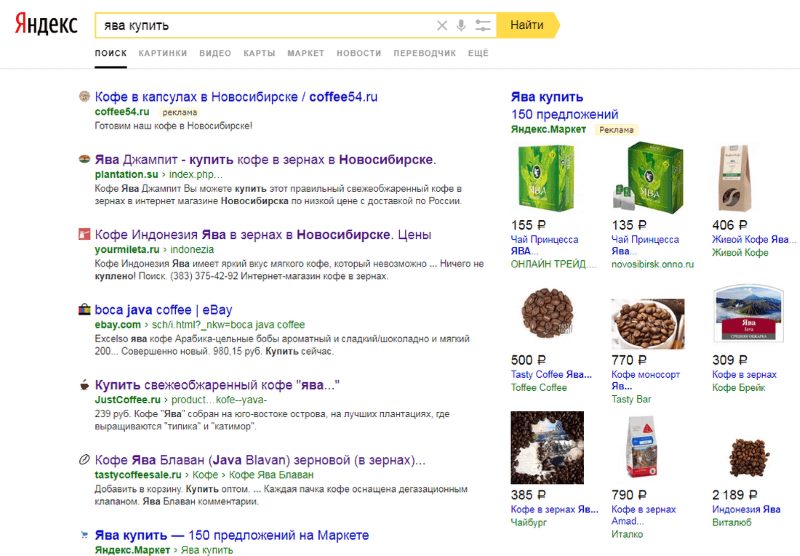The height and width of the screenshot is (556, 800).
Task: Clear the search query with the X icon
Action: click(442, 26)
